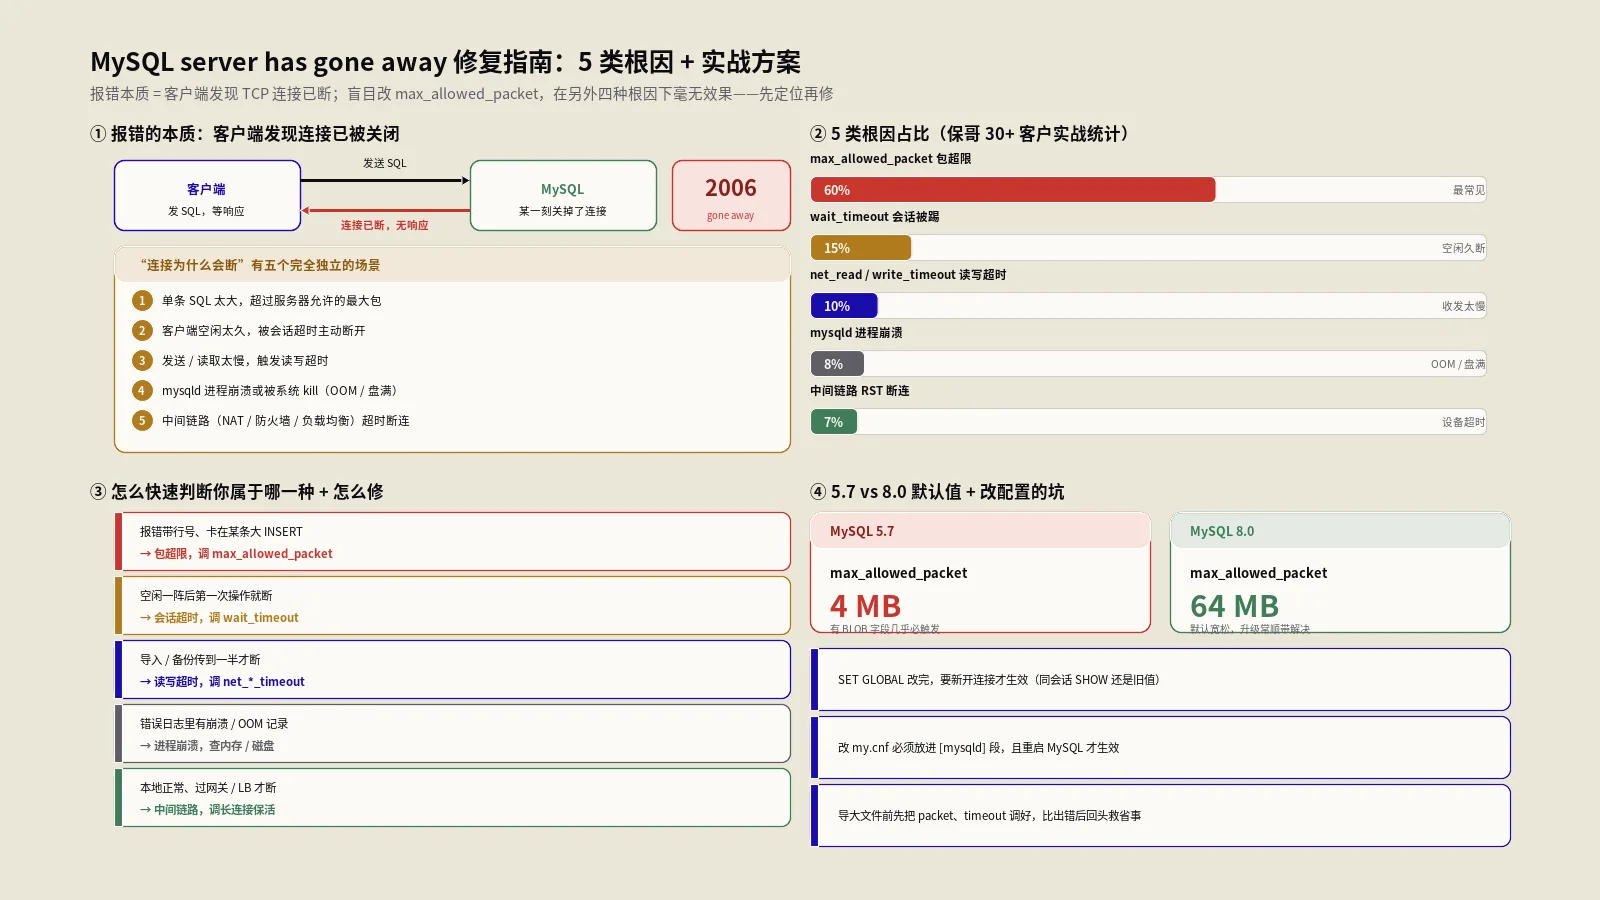Click the red '4 MB' value
Screen dimensions: 1600x900
point(865,606)
